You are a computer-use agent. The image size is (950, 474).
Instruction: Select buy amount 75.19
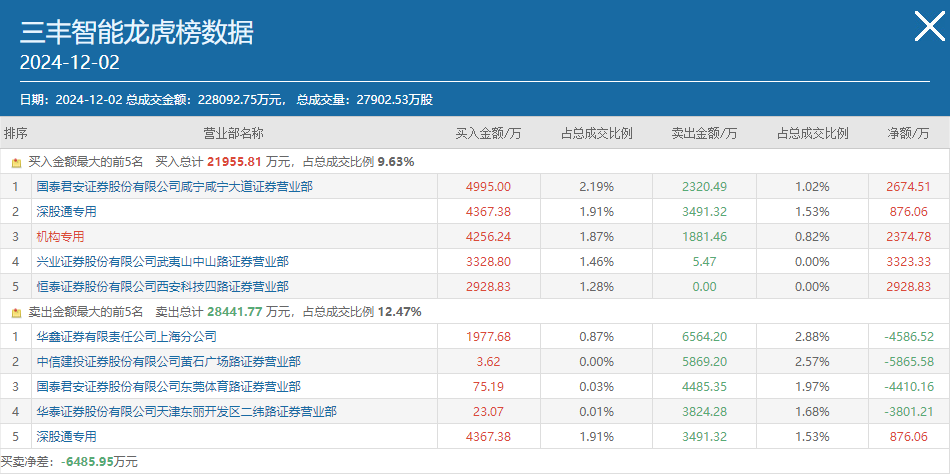[x=488, y=387]
